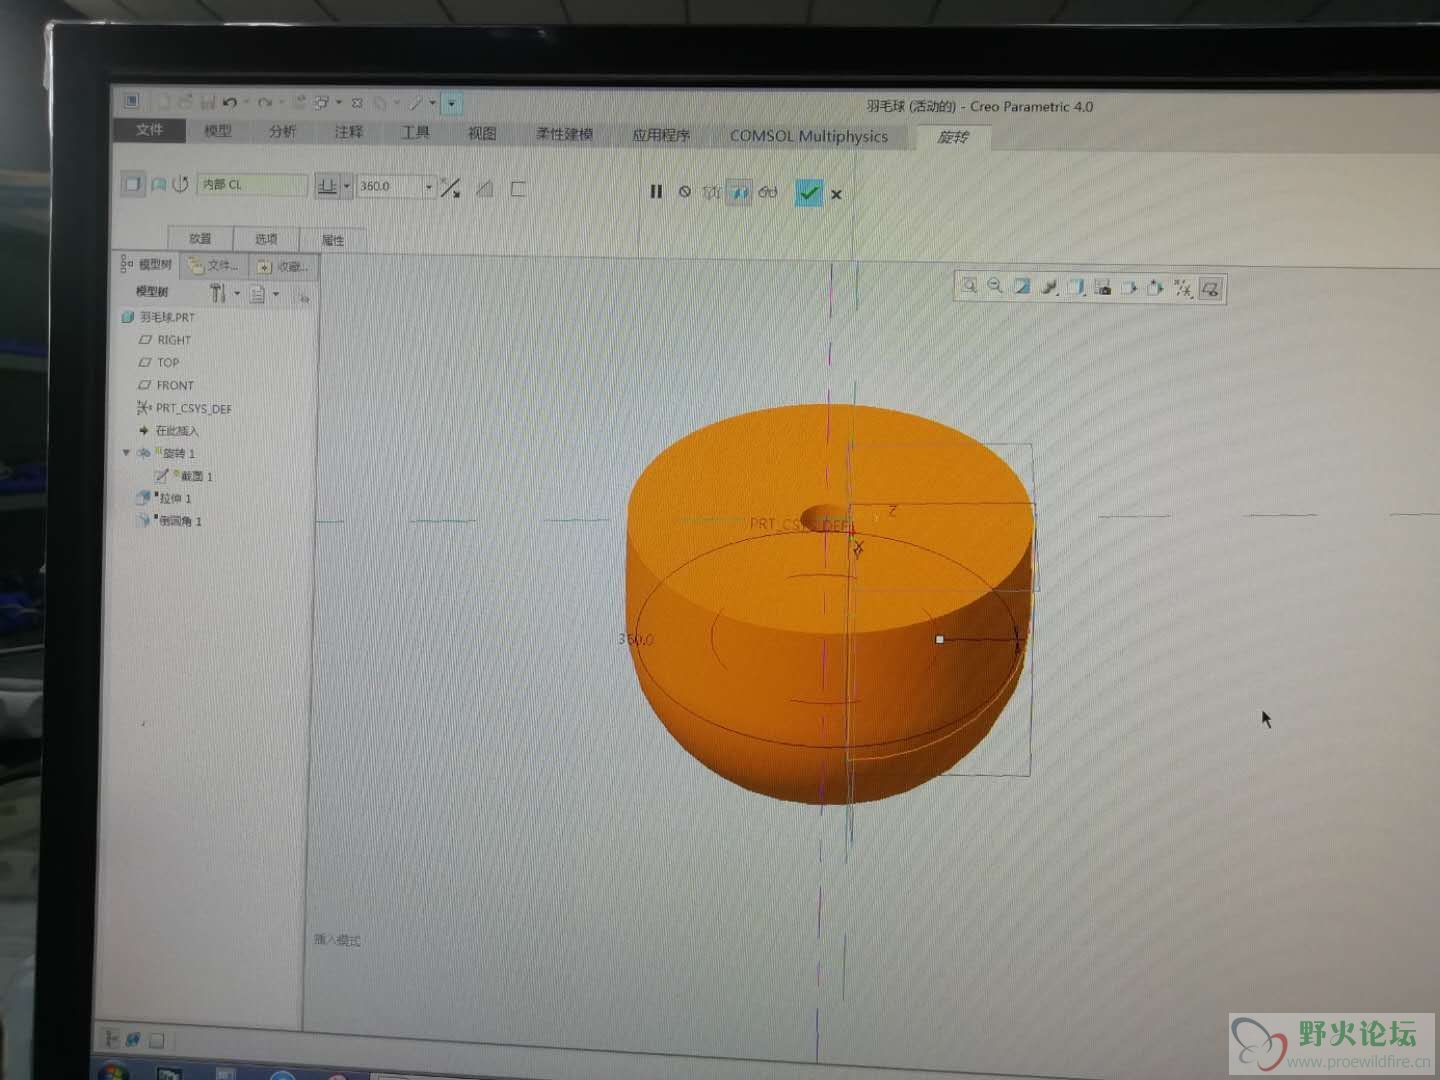Select the active 旋转 tab
Viewport: 1440px width, 1080px height.
(953, 137)
